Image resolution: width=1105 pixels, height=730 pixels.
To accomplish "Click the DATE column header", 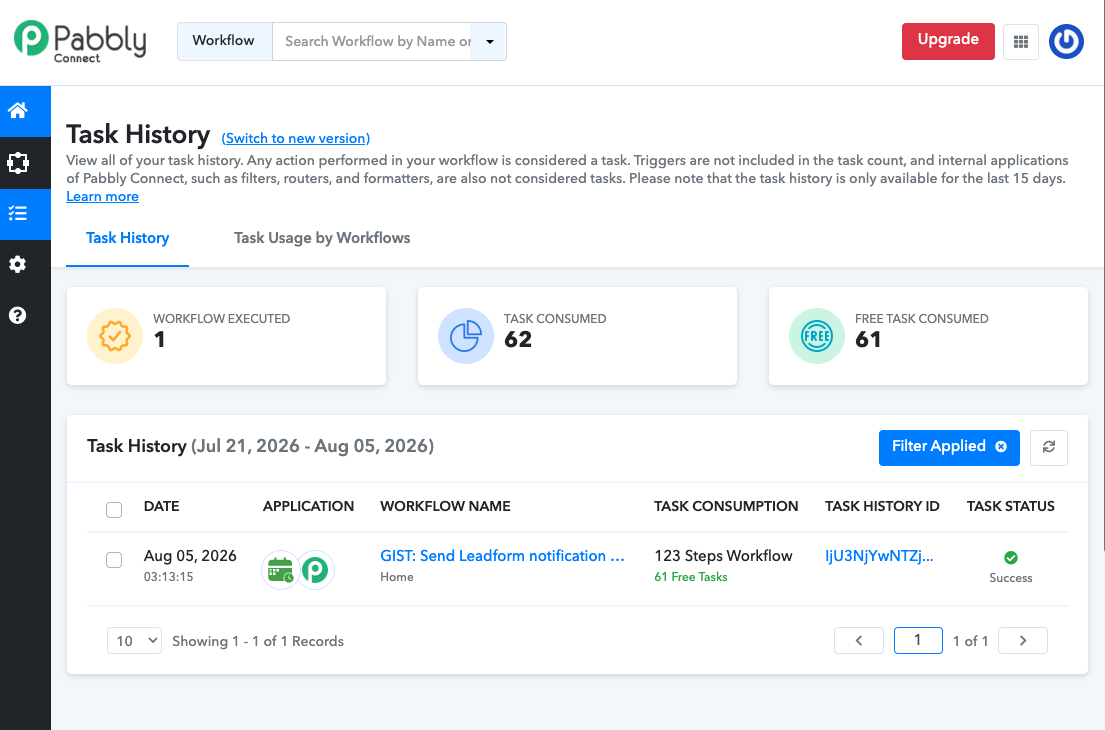I will [161, 506].
